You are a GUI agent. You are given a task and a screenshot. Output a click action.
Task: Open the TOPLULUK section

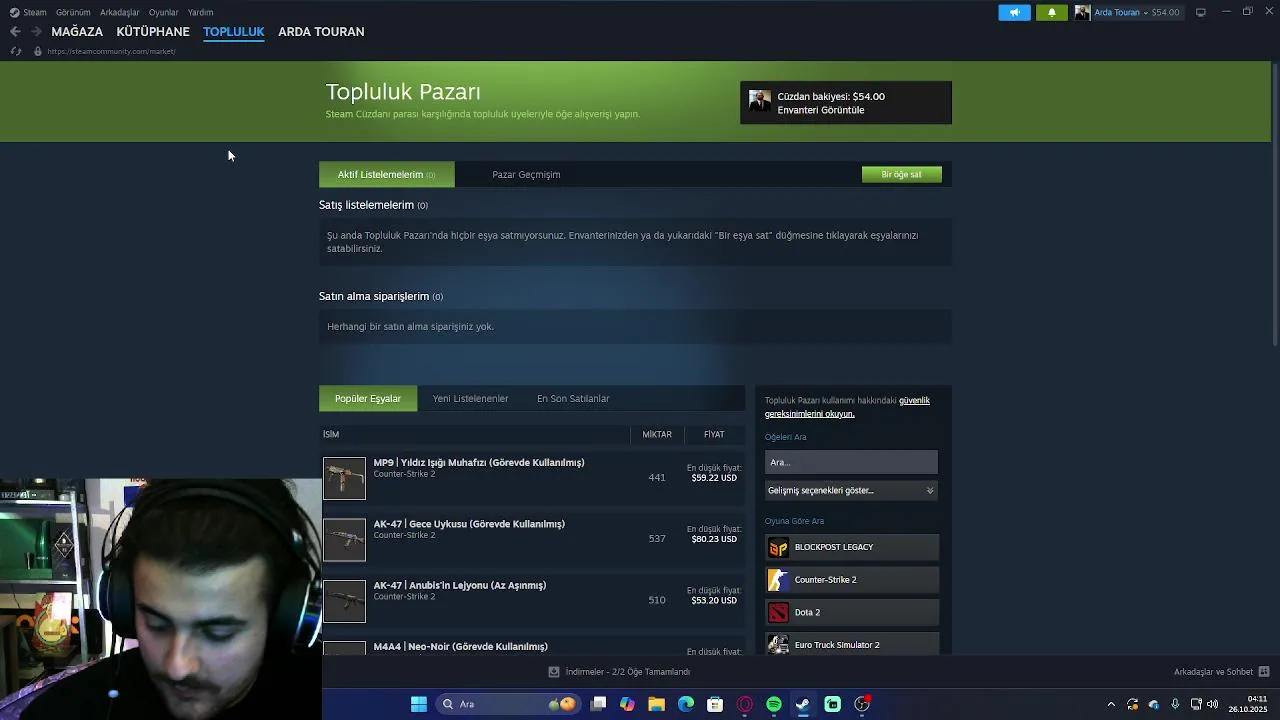click(x=233, y=32)
